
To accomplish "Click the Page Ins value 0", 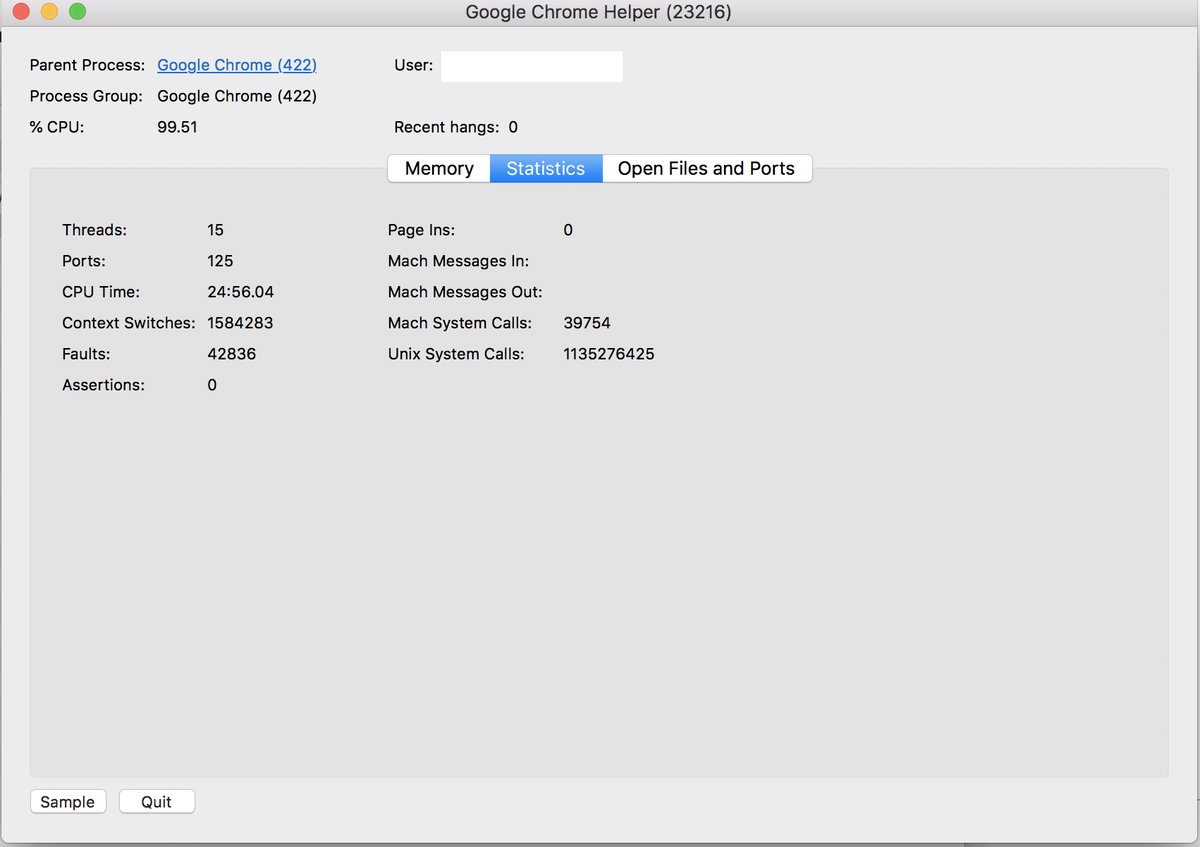I will (x=568, y=230).
